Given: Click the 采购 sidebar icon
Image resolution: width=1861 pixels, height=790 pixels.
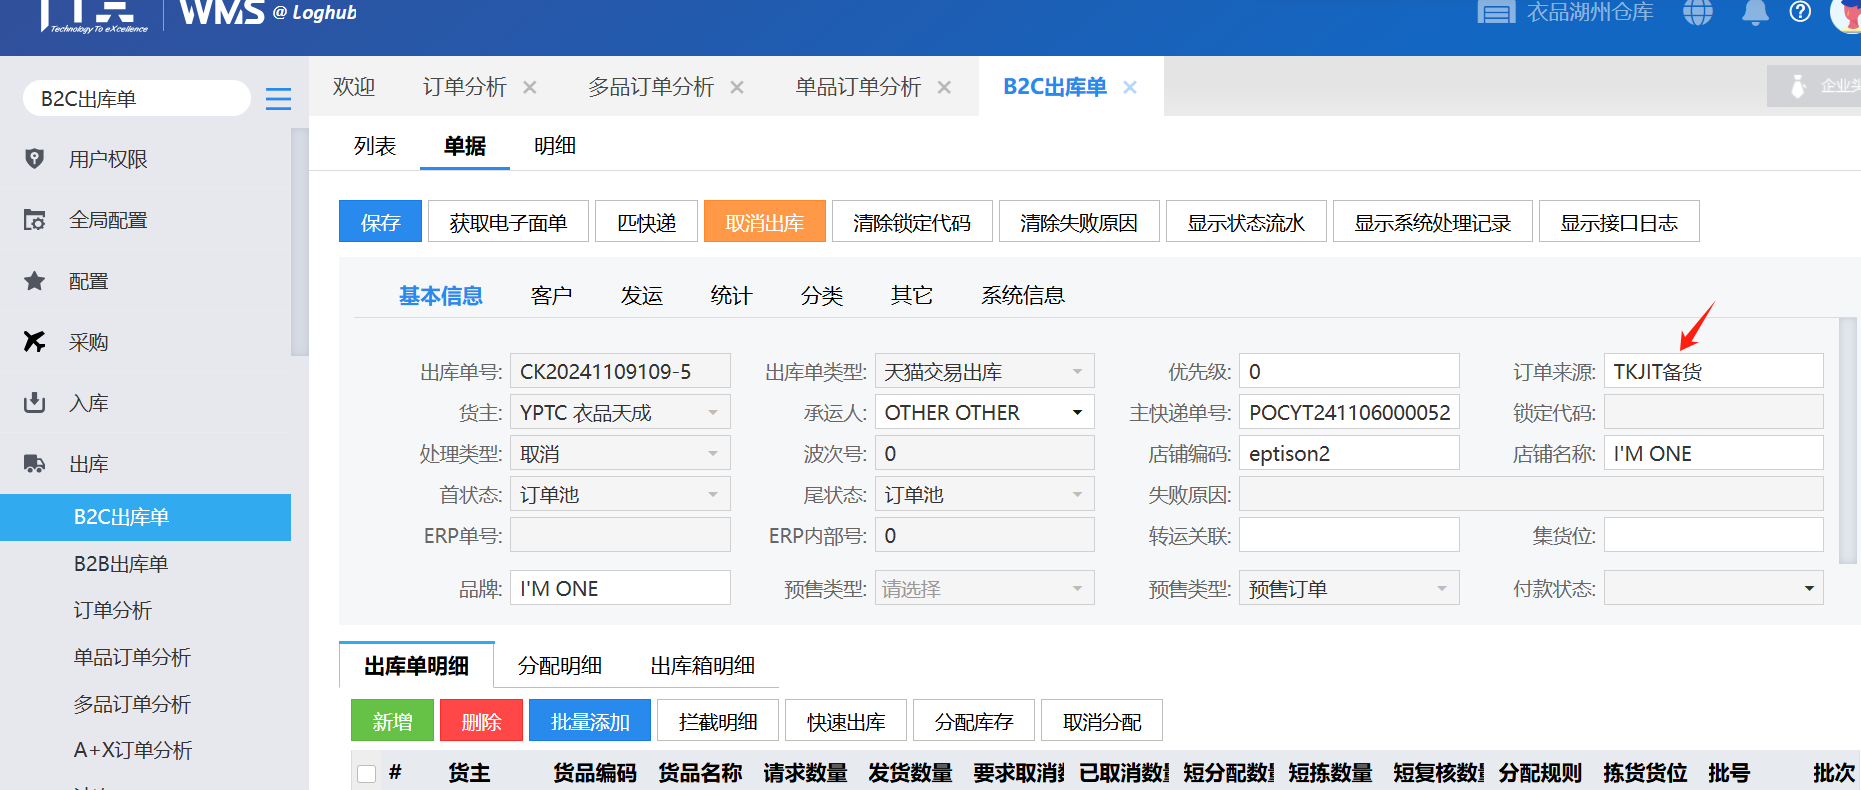Looking at the screenshot, I should point(34,342).
